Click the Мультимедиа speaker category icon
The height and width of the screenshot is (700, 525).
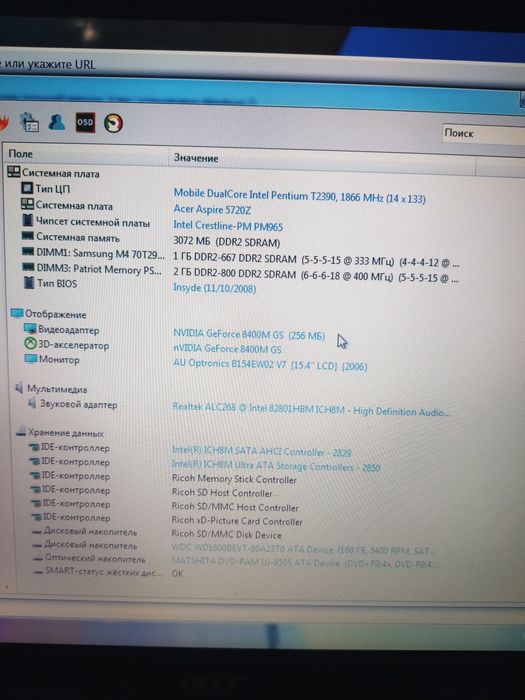click(19, 388)
